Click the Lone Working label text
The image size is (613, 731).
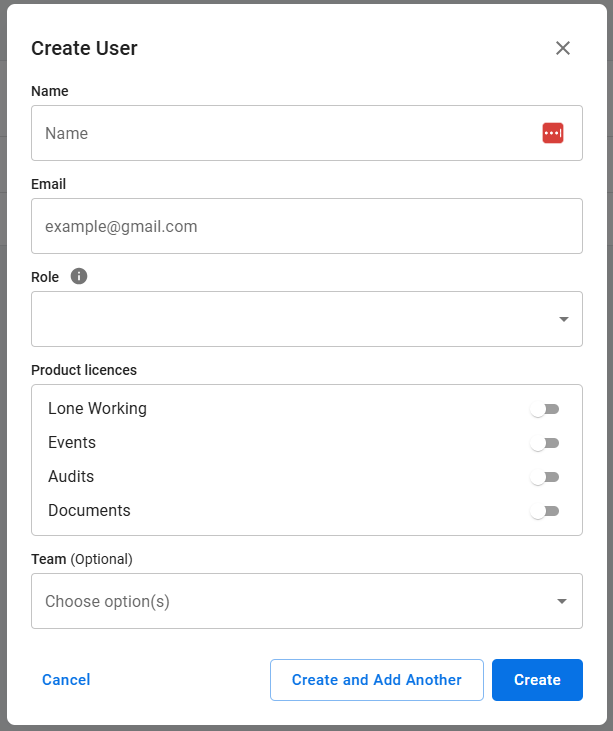97,409
